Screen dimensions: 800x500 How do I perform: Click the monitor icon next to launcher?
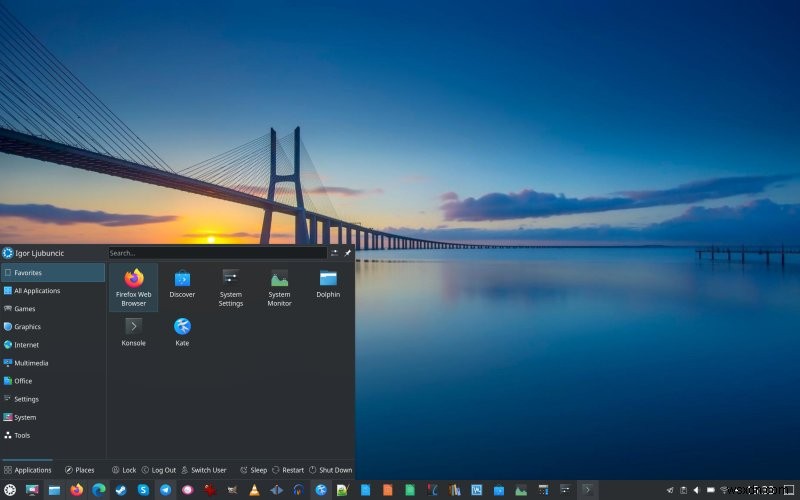32,490
